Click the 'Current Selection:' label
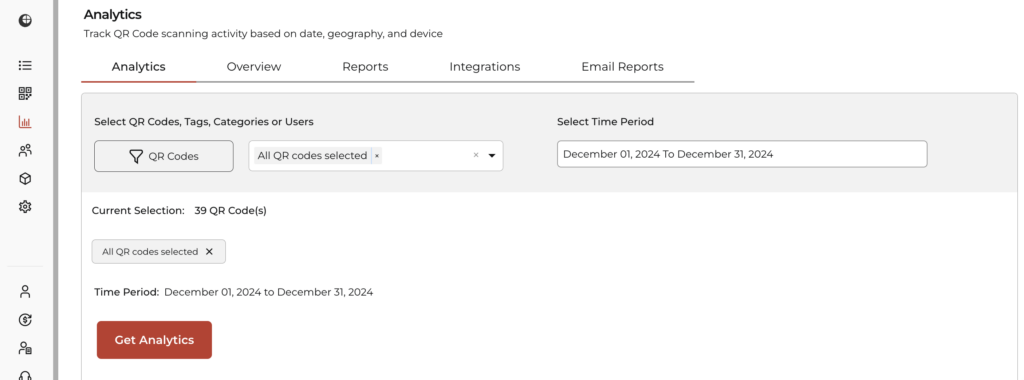The width and height of the screenshot is (1024, 380). (x=138, y=211)
